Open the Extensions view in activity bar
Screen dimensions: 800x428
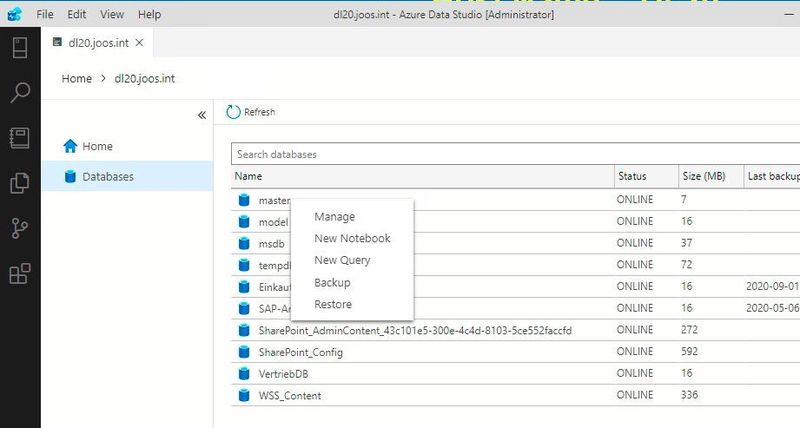pyautogui.click(x=20, y=274)
